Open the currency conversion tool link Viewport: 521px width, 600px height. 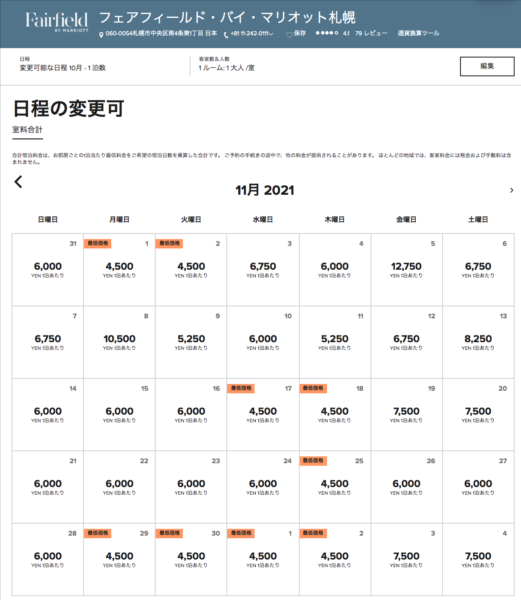(x=418, y=33)
